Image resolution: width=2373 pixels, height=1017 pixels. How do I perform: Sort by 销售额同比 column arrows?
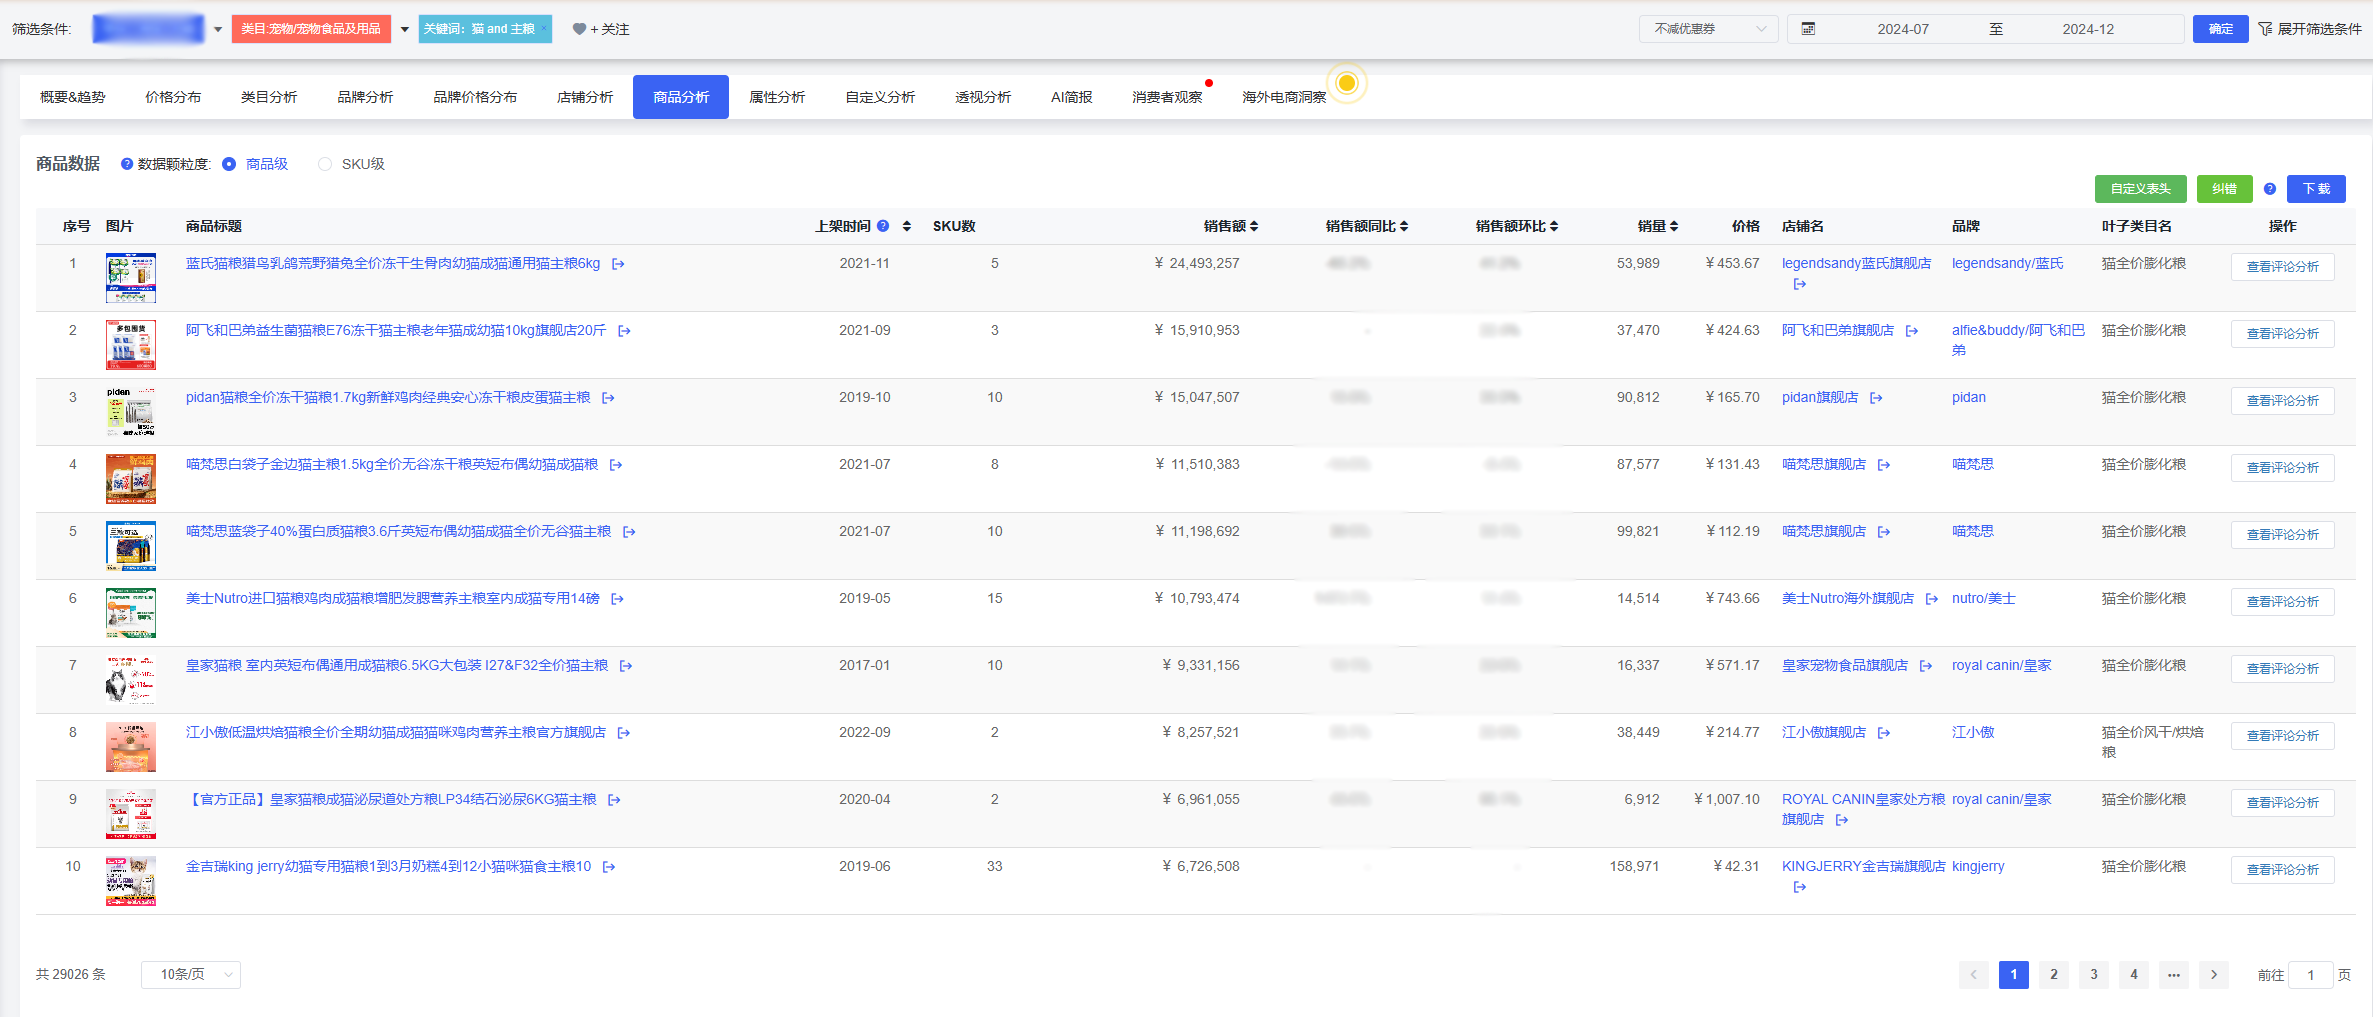tap(1404, 226)
